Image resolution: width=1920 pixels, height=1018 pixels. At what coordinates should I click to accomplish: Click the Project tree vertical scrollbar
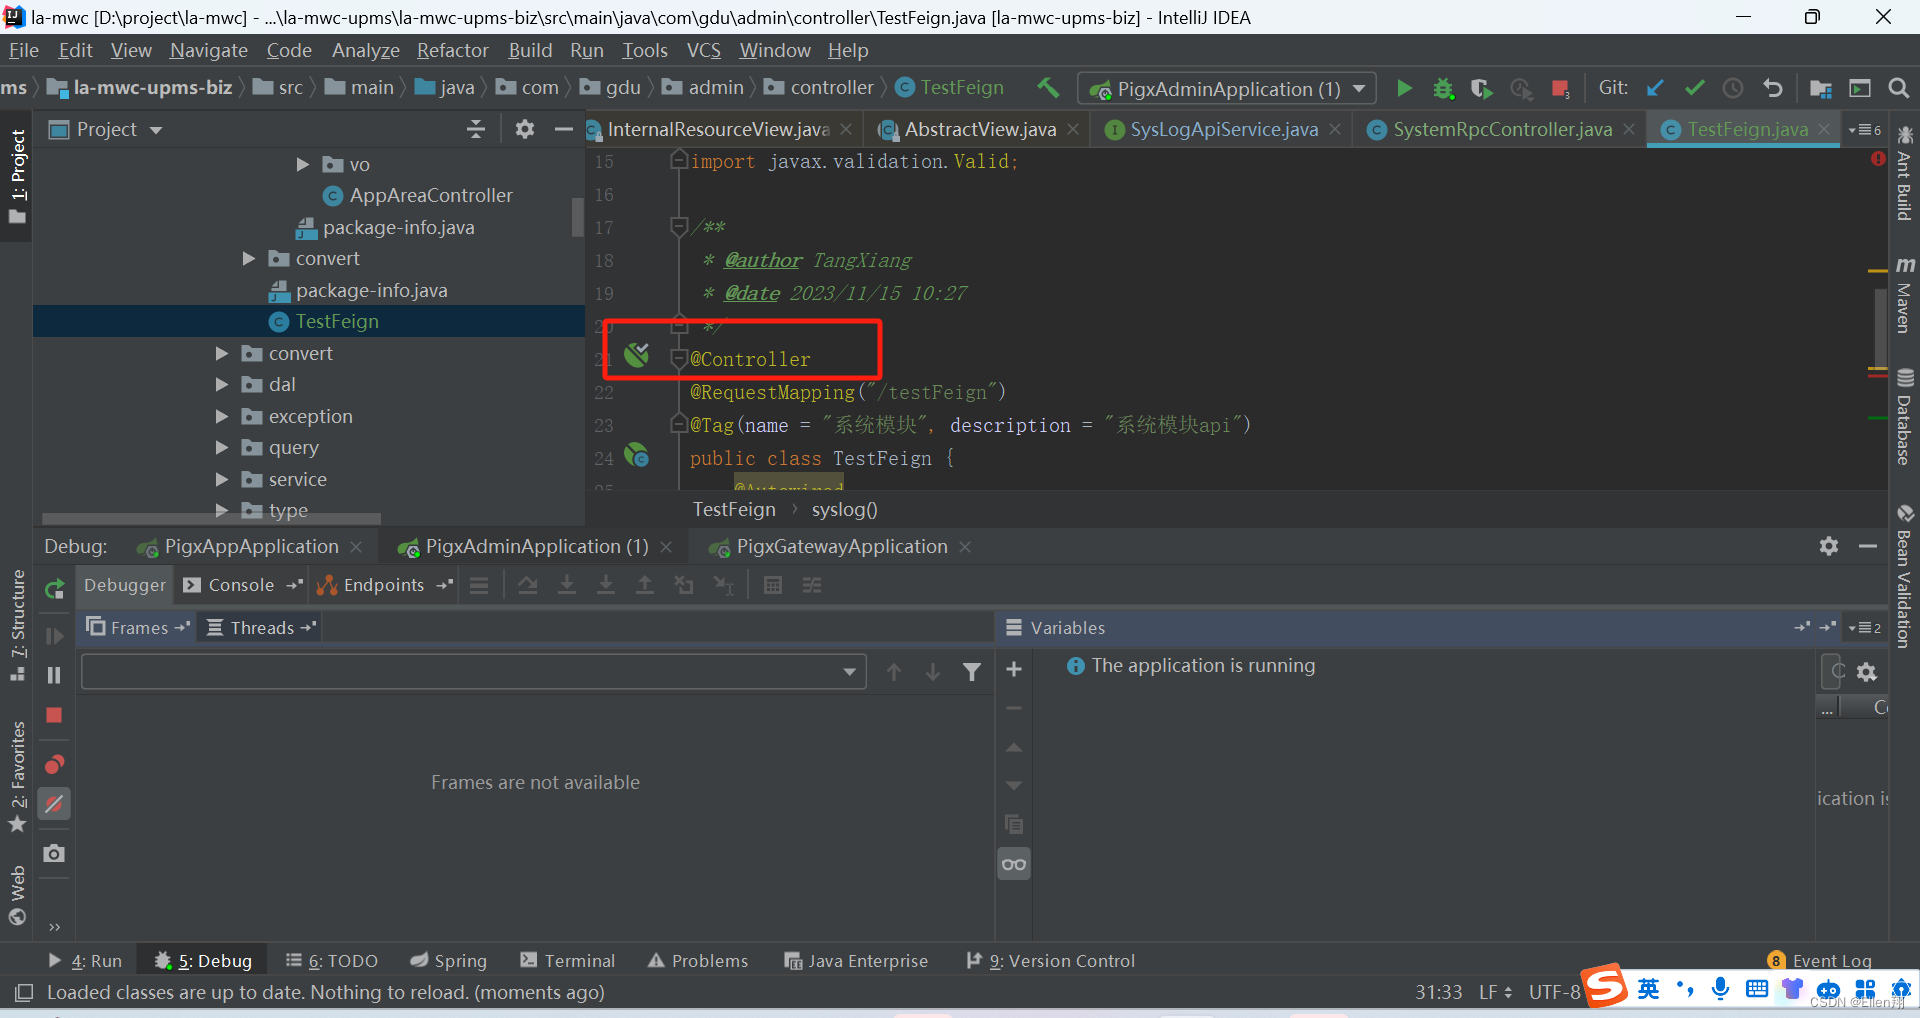tap(577, 217)
